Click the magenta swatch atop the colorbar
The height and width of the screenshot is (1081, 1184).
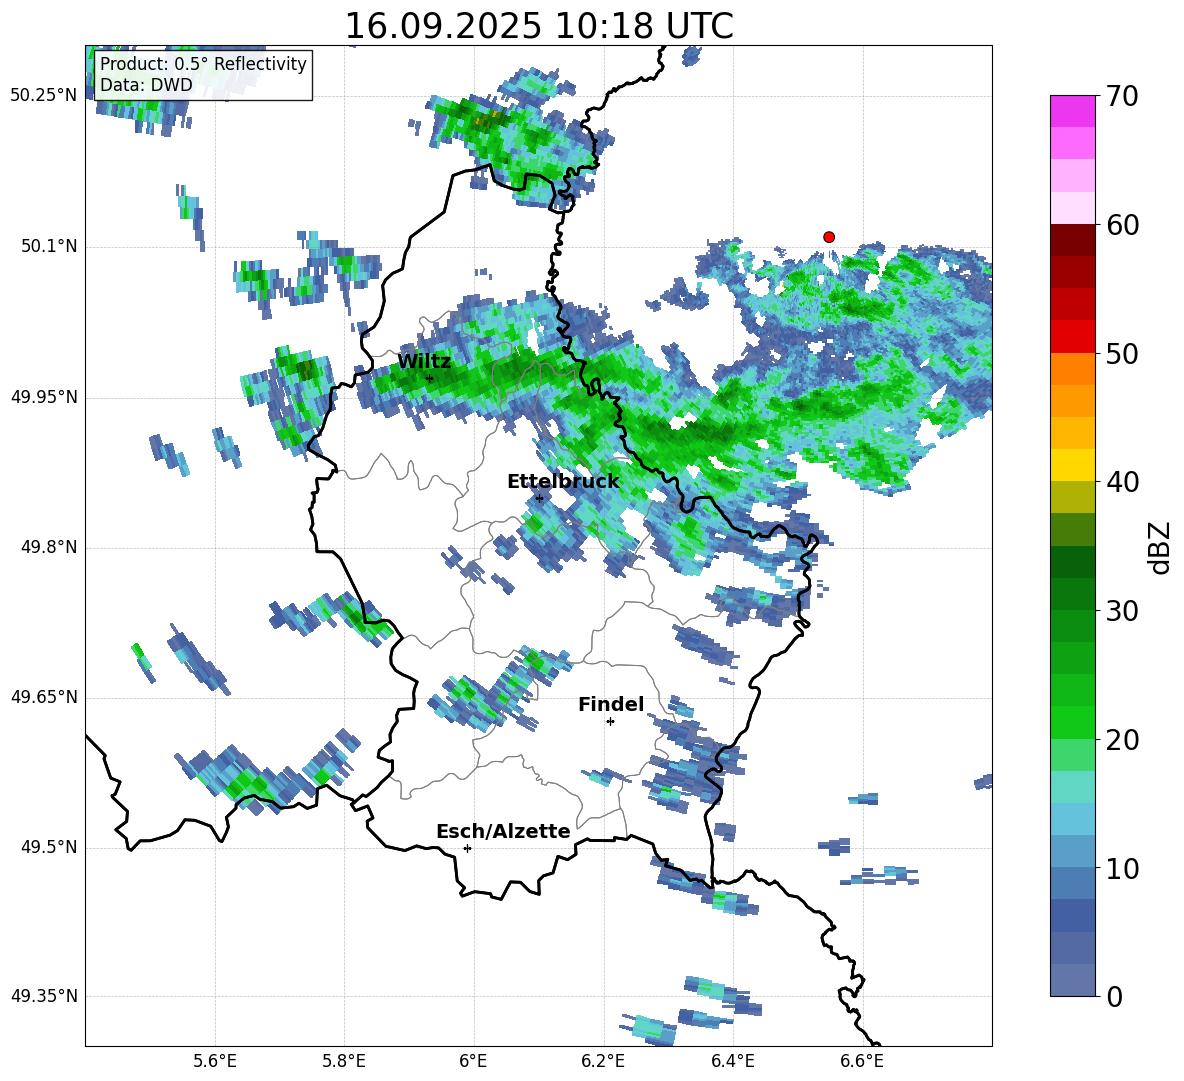[x=1072, y=111]
